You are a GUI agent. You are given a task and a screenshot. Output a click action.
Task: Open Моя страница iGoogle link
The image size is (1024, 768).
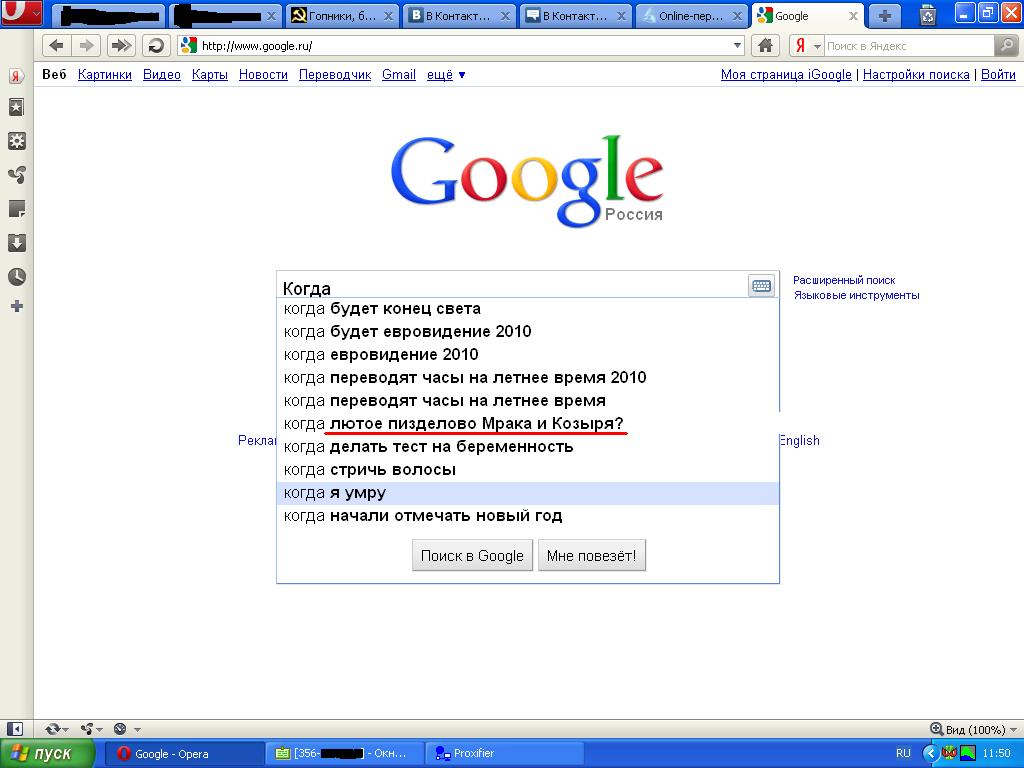coord(786,74)
